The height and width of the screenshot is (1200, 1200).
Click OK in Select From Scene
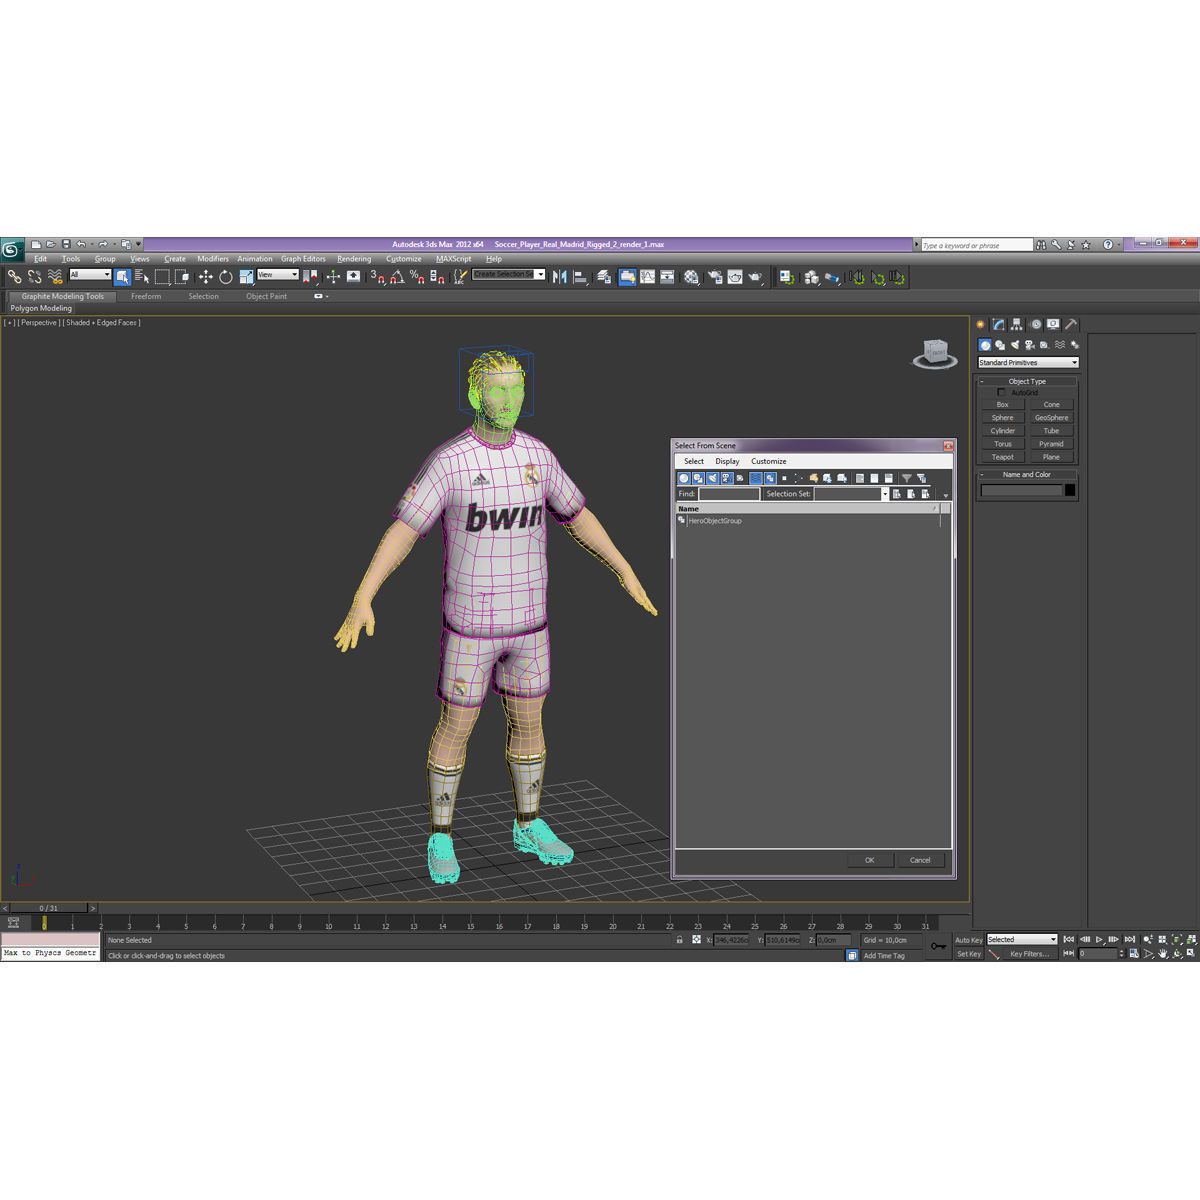[869, 860]
